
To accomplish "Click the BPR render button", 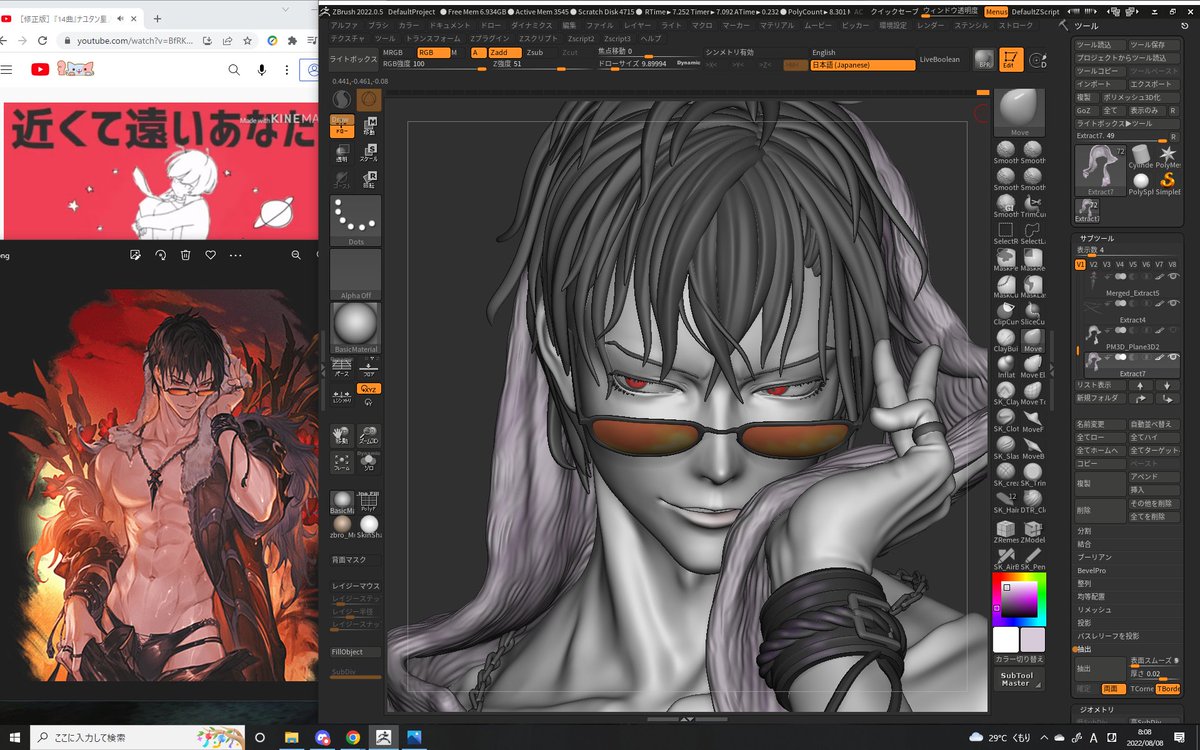I will pyautogui.click(x=984, y=59).
